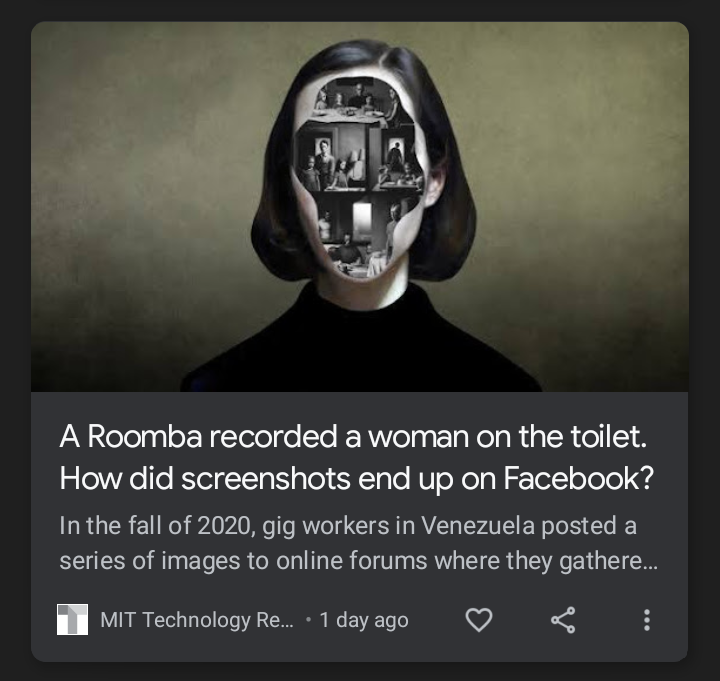The width and height of the screenshot is (720, 681).
Task: Click the '1 day ago' timestamp
Action: [x=364, y=620]
